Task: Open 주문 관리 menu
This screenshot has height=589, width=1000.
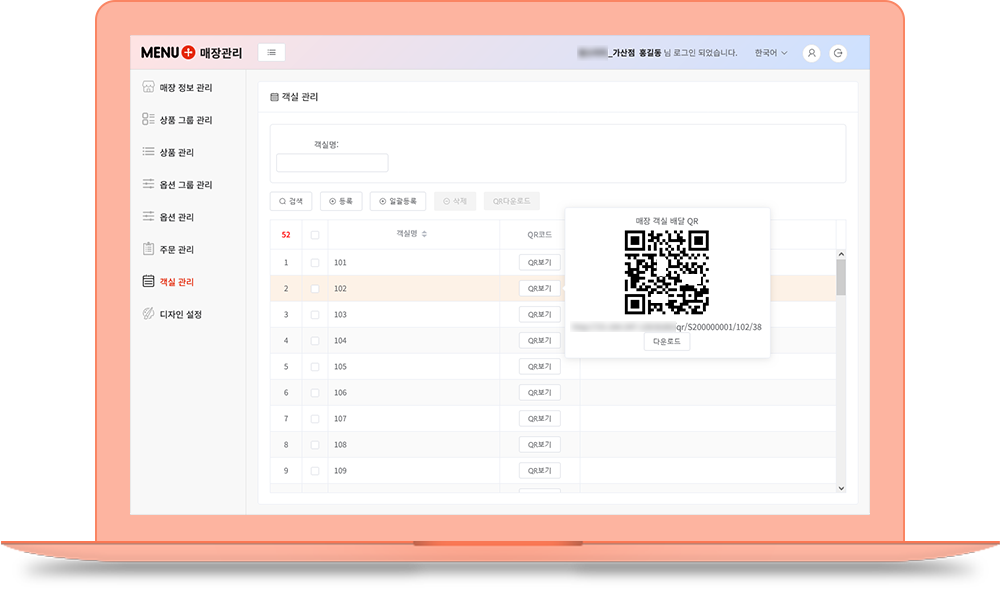Action: (x=177, y=250)
